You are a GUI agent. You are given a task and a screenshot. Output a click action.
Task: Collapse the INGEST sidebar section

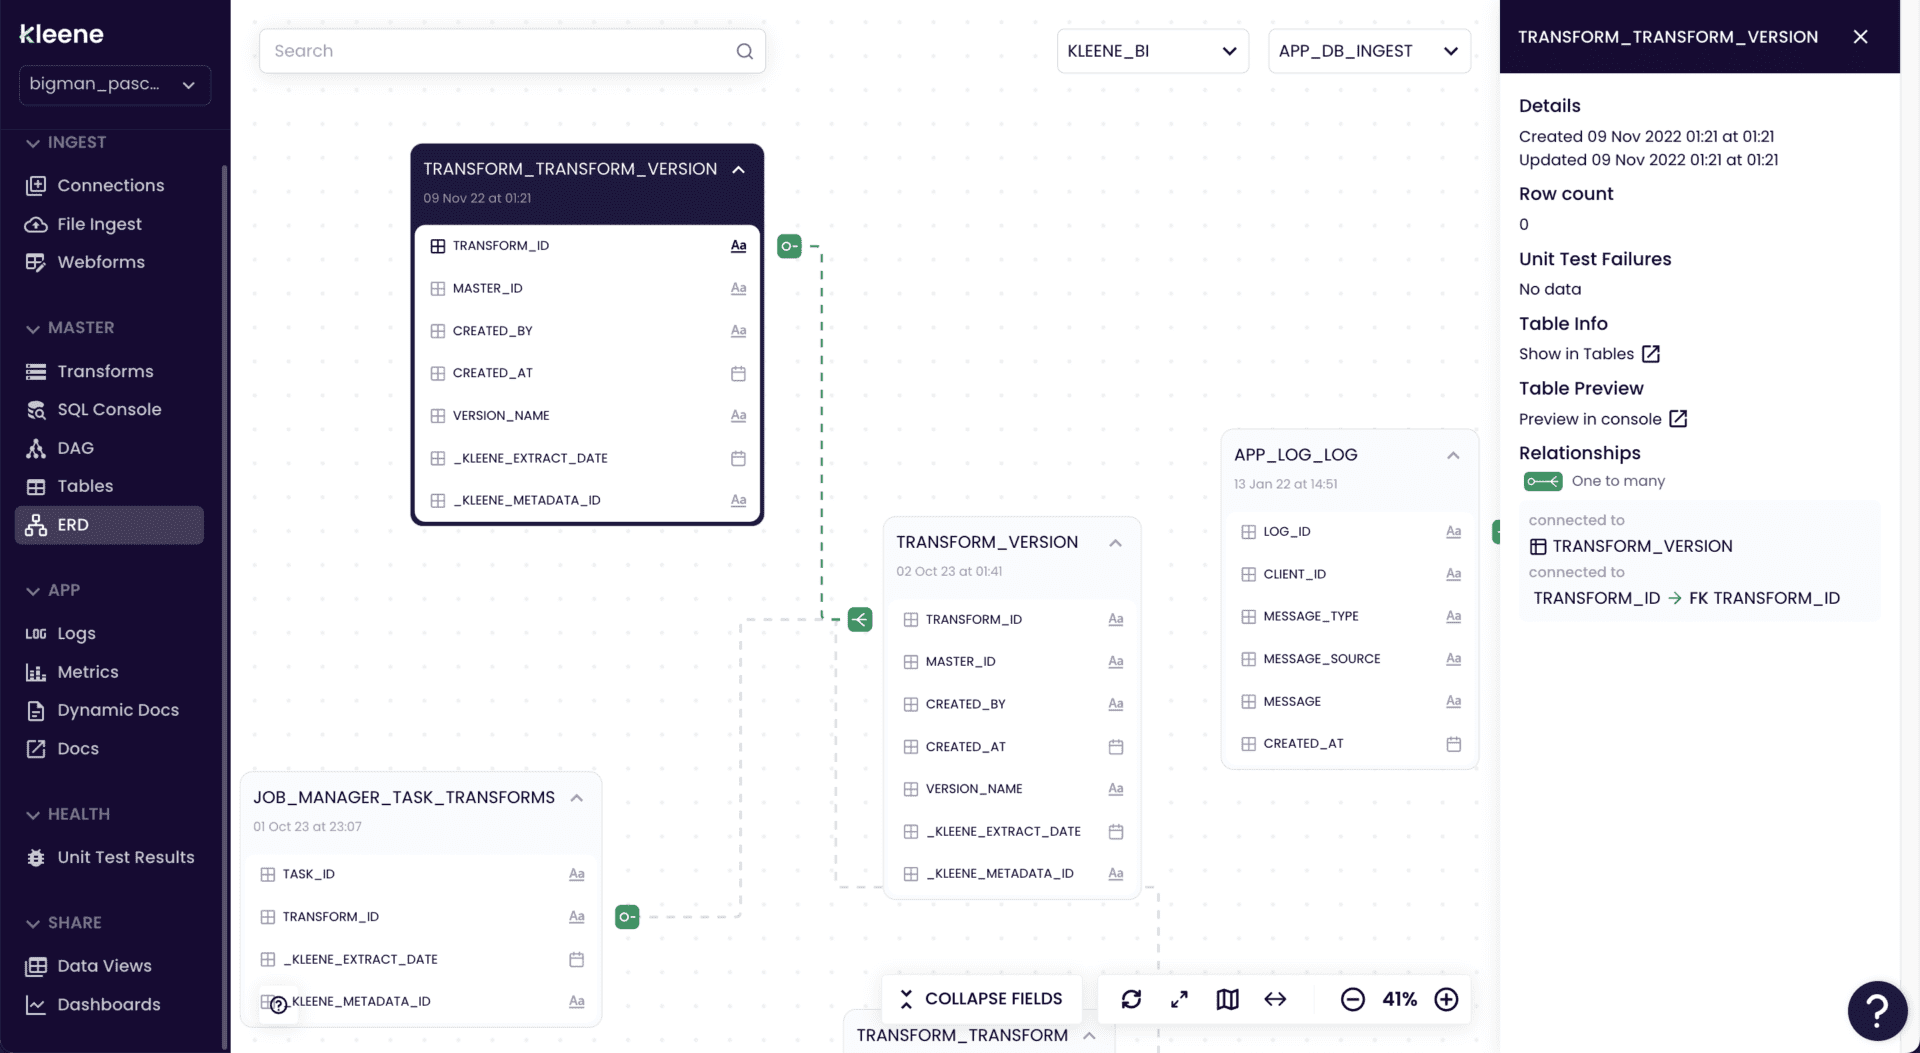pos(33,143)
